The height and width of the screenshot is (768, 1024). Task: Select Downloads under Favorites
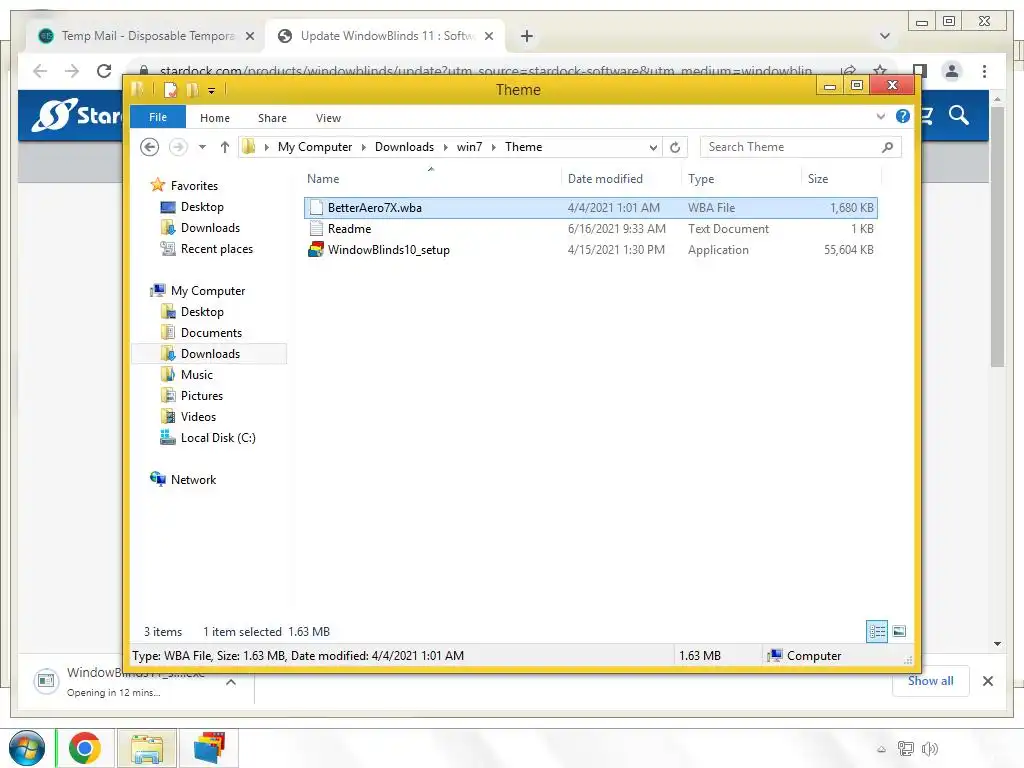pyautogui.click(x=210, y=228)
